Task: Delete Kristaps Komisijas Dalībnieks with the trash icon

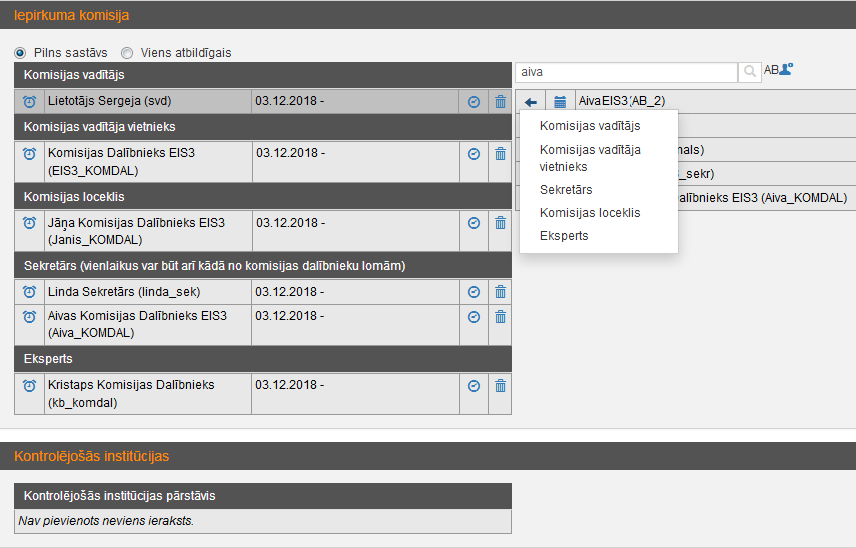Action: click(x=500, y=385)
